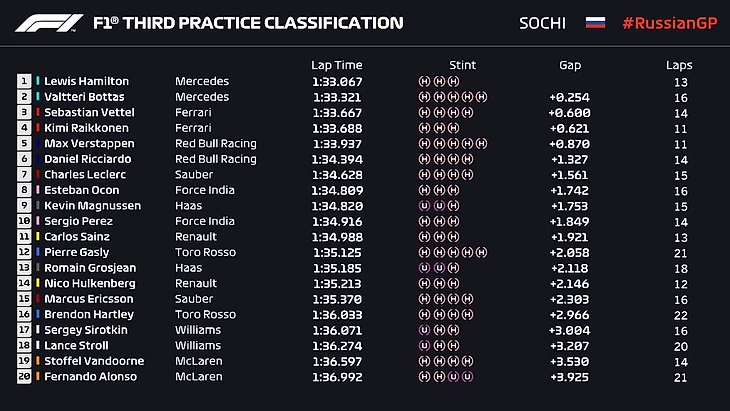Click the position 1 number badge
Screen dimensions: 730x411
point(24,81)
